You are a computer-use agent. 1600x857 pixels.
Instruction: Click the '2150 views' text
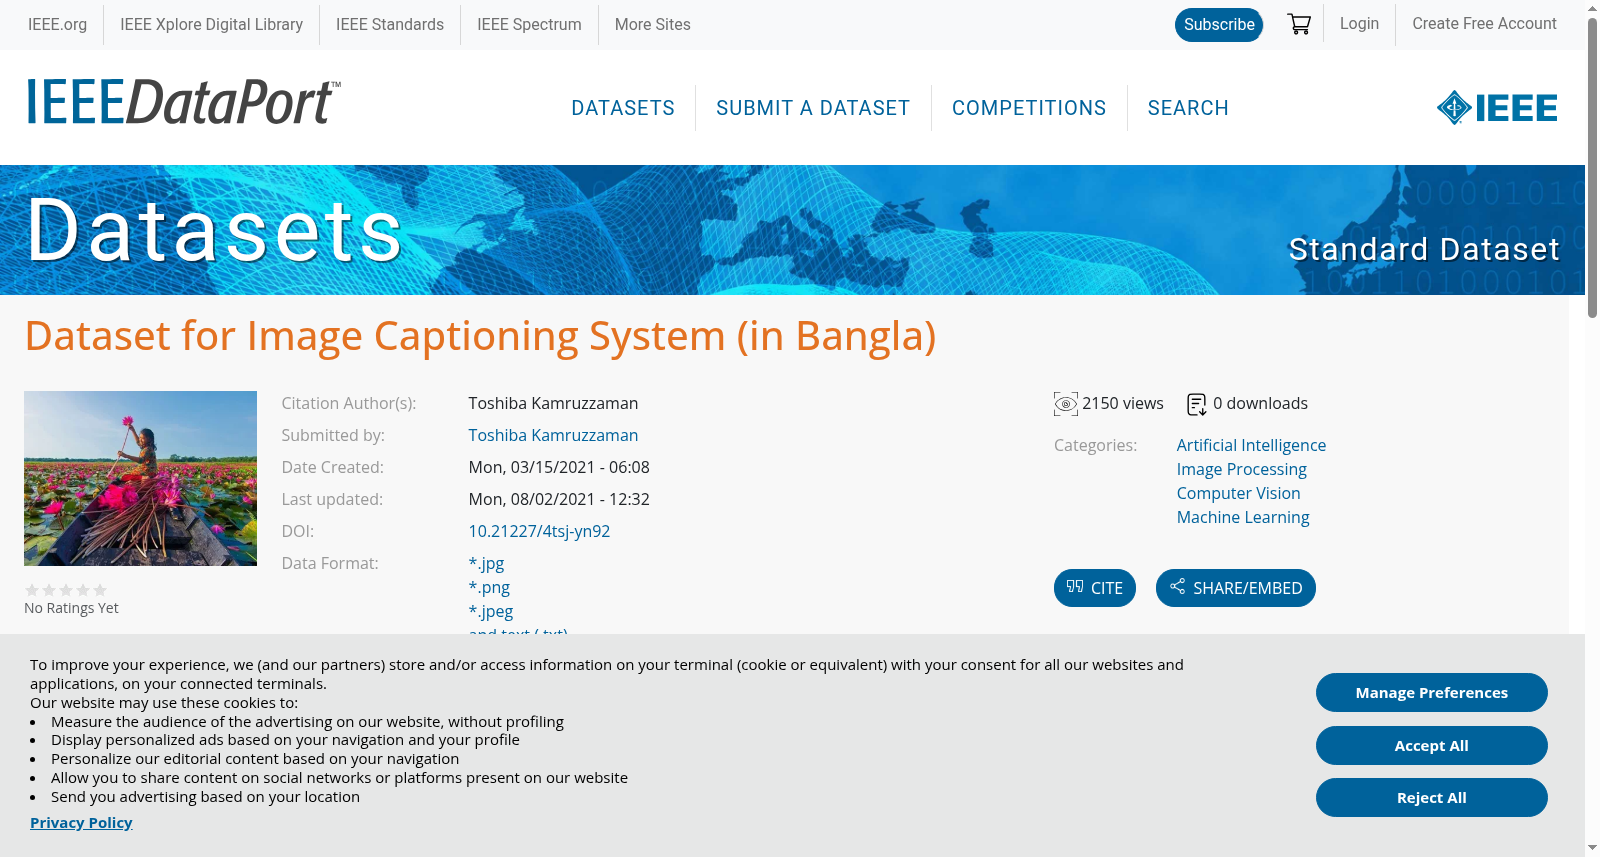1123,404
